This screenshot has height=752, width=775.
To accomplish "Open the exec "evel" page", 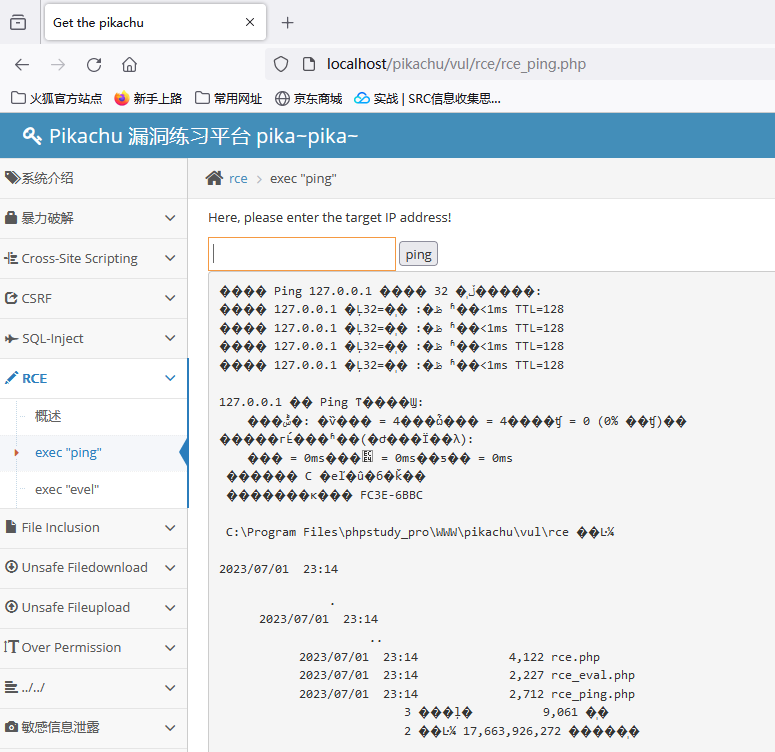I will point(67,489).
